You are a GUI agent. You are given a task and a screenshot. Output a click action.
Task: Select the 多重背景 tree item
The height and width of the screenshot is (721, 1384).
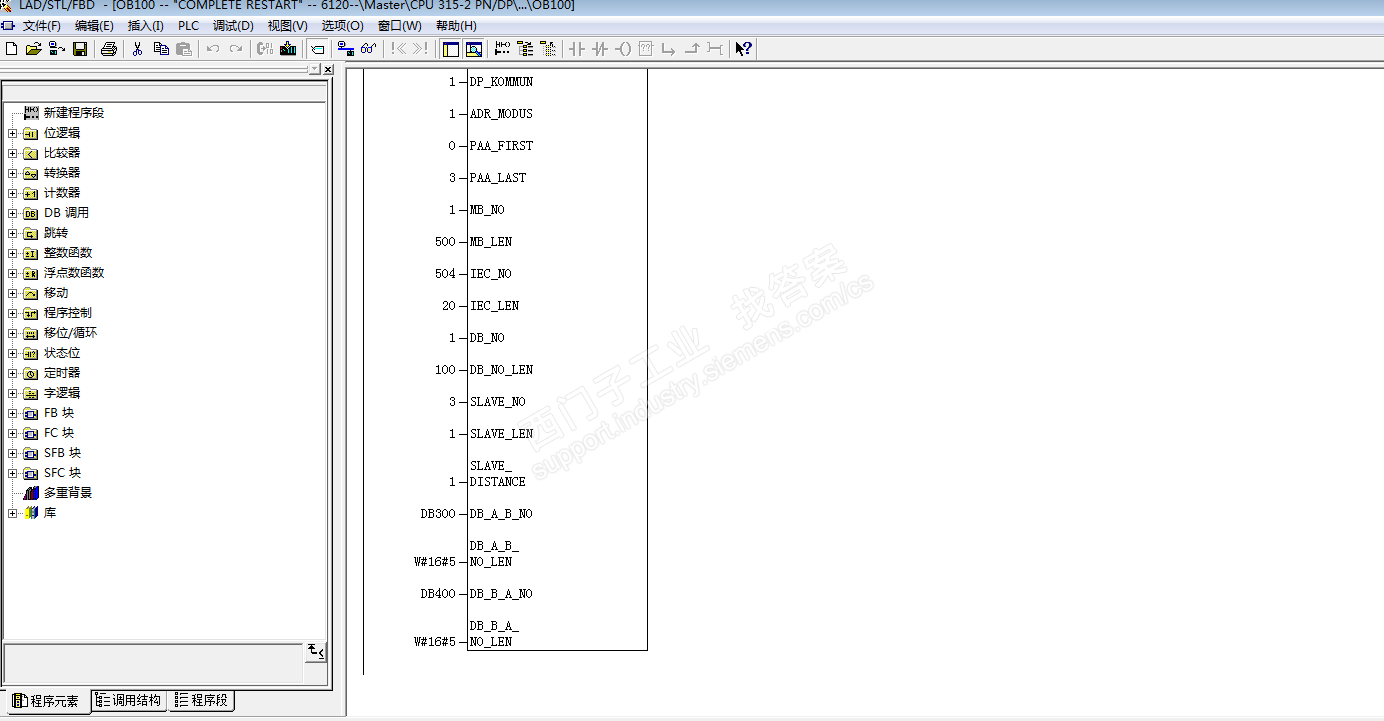68,493
